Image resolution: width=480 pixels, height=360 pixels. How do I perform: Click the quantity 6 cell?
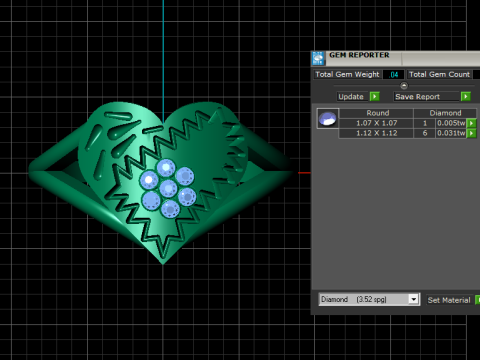point(425,133)
